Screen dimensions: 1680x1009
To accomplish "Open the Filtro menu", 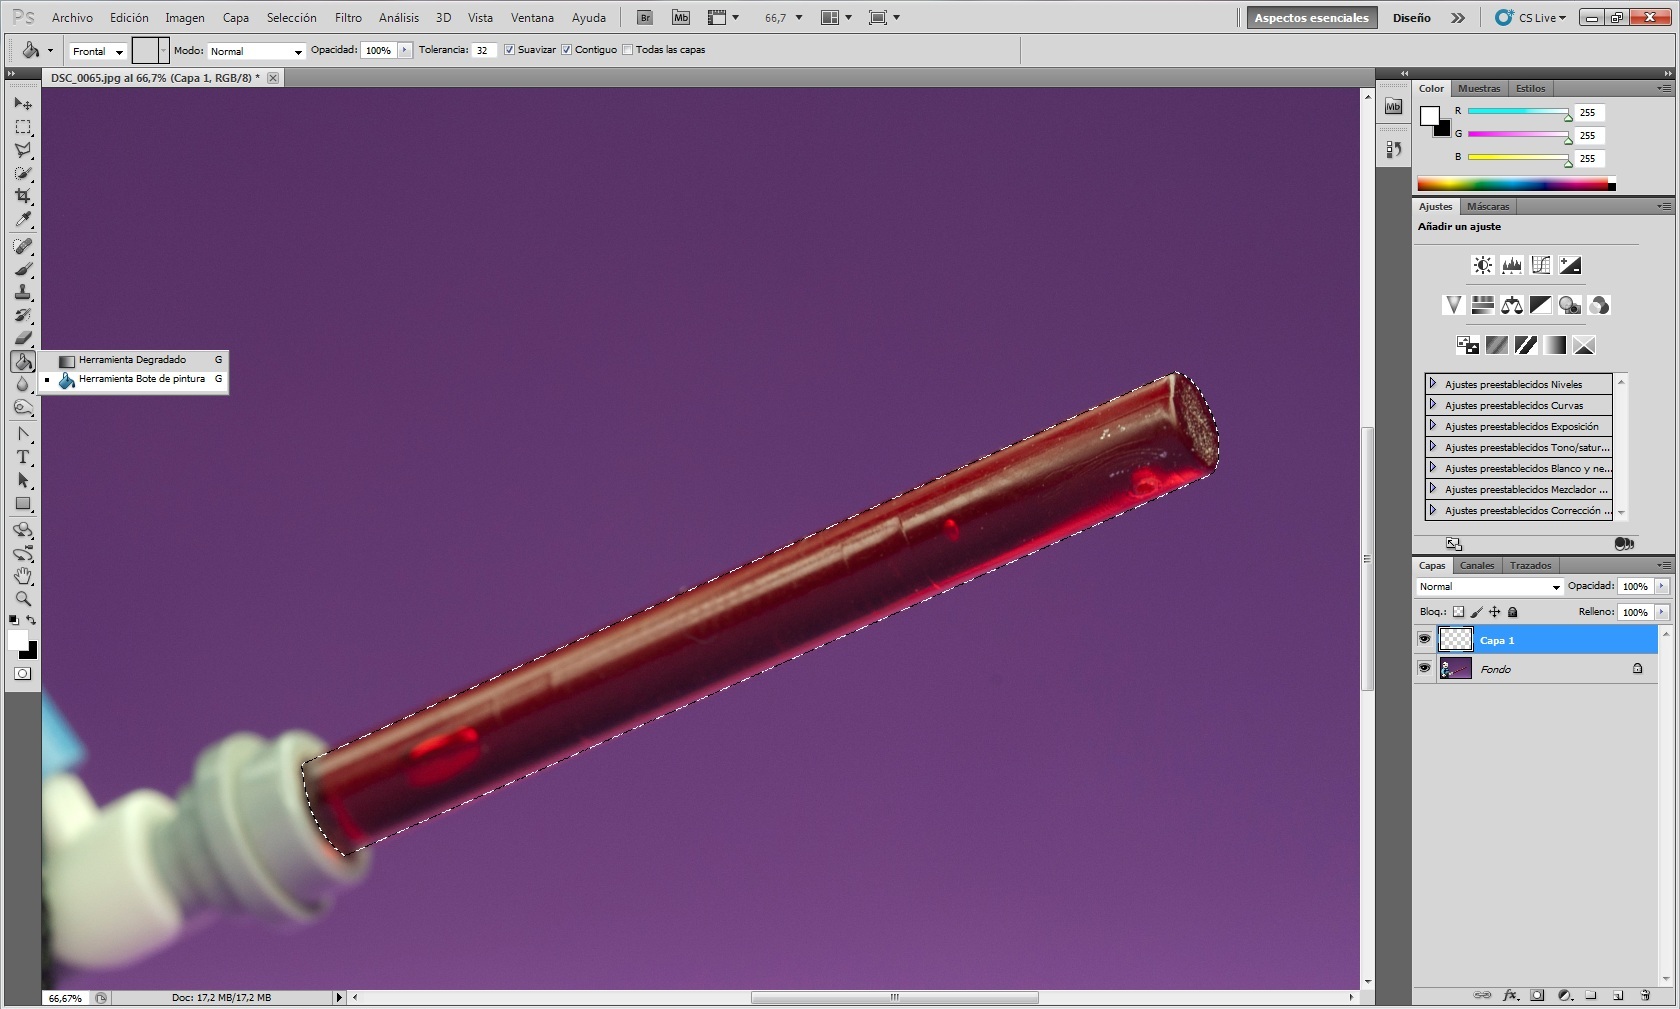I will point(348,17).
